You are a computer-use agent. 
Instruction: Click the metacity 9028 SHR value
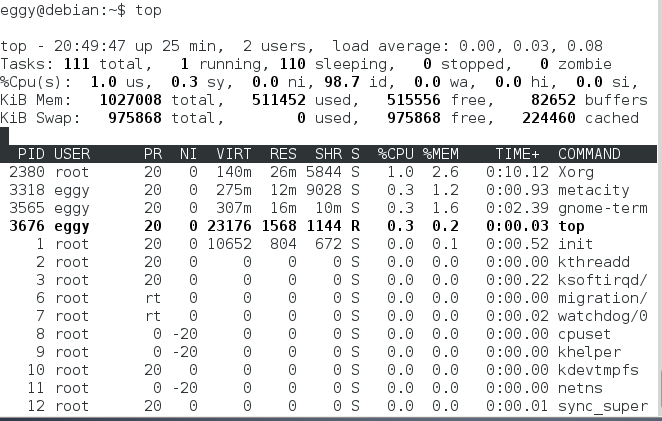click(324, 190)
